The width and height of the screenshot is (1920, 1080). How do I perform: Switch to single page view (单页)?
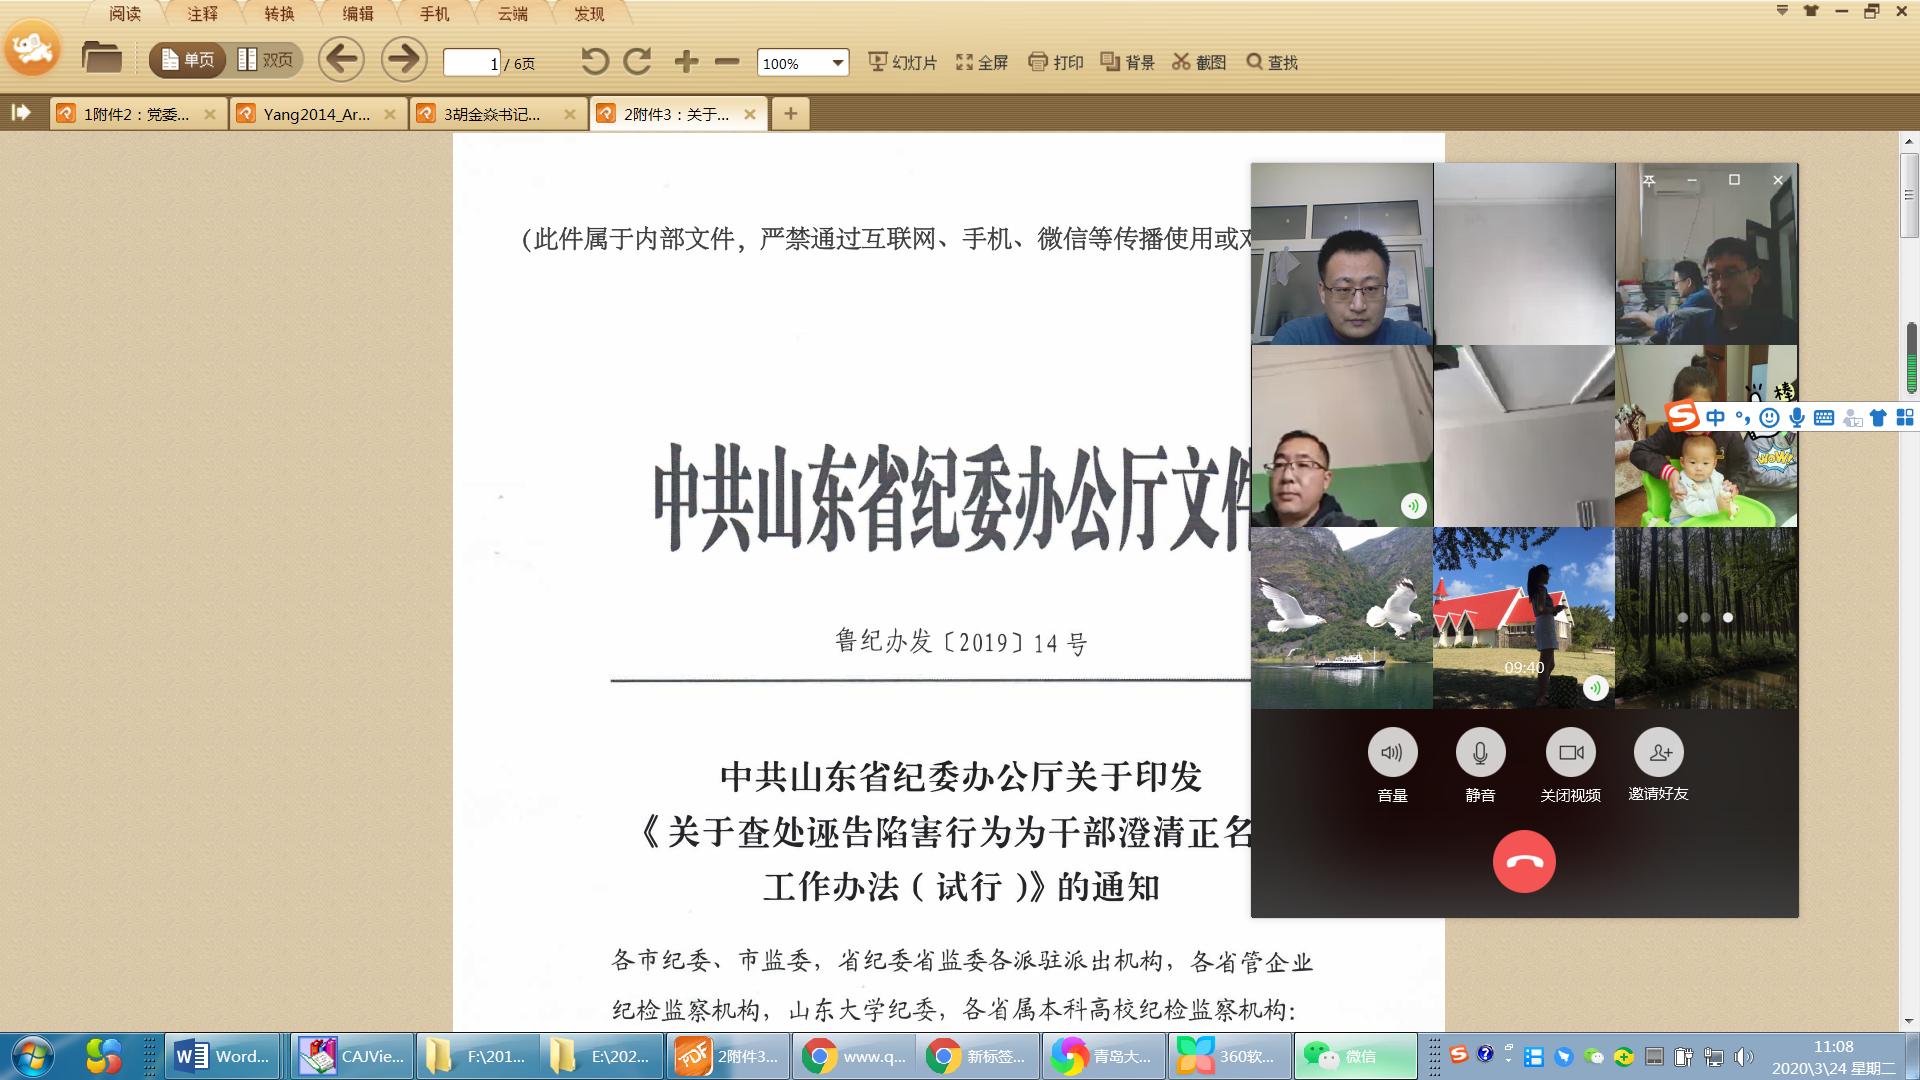[x=188, y=60]
